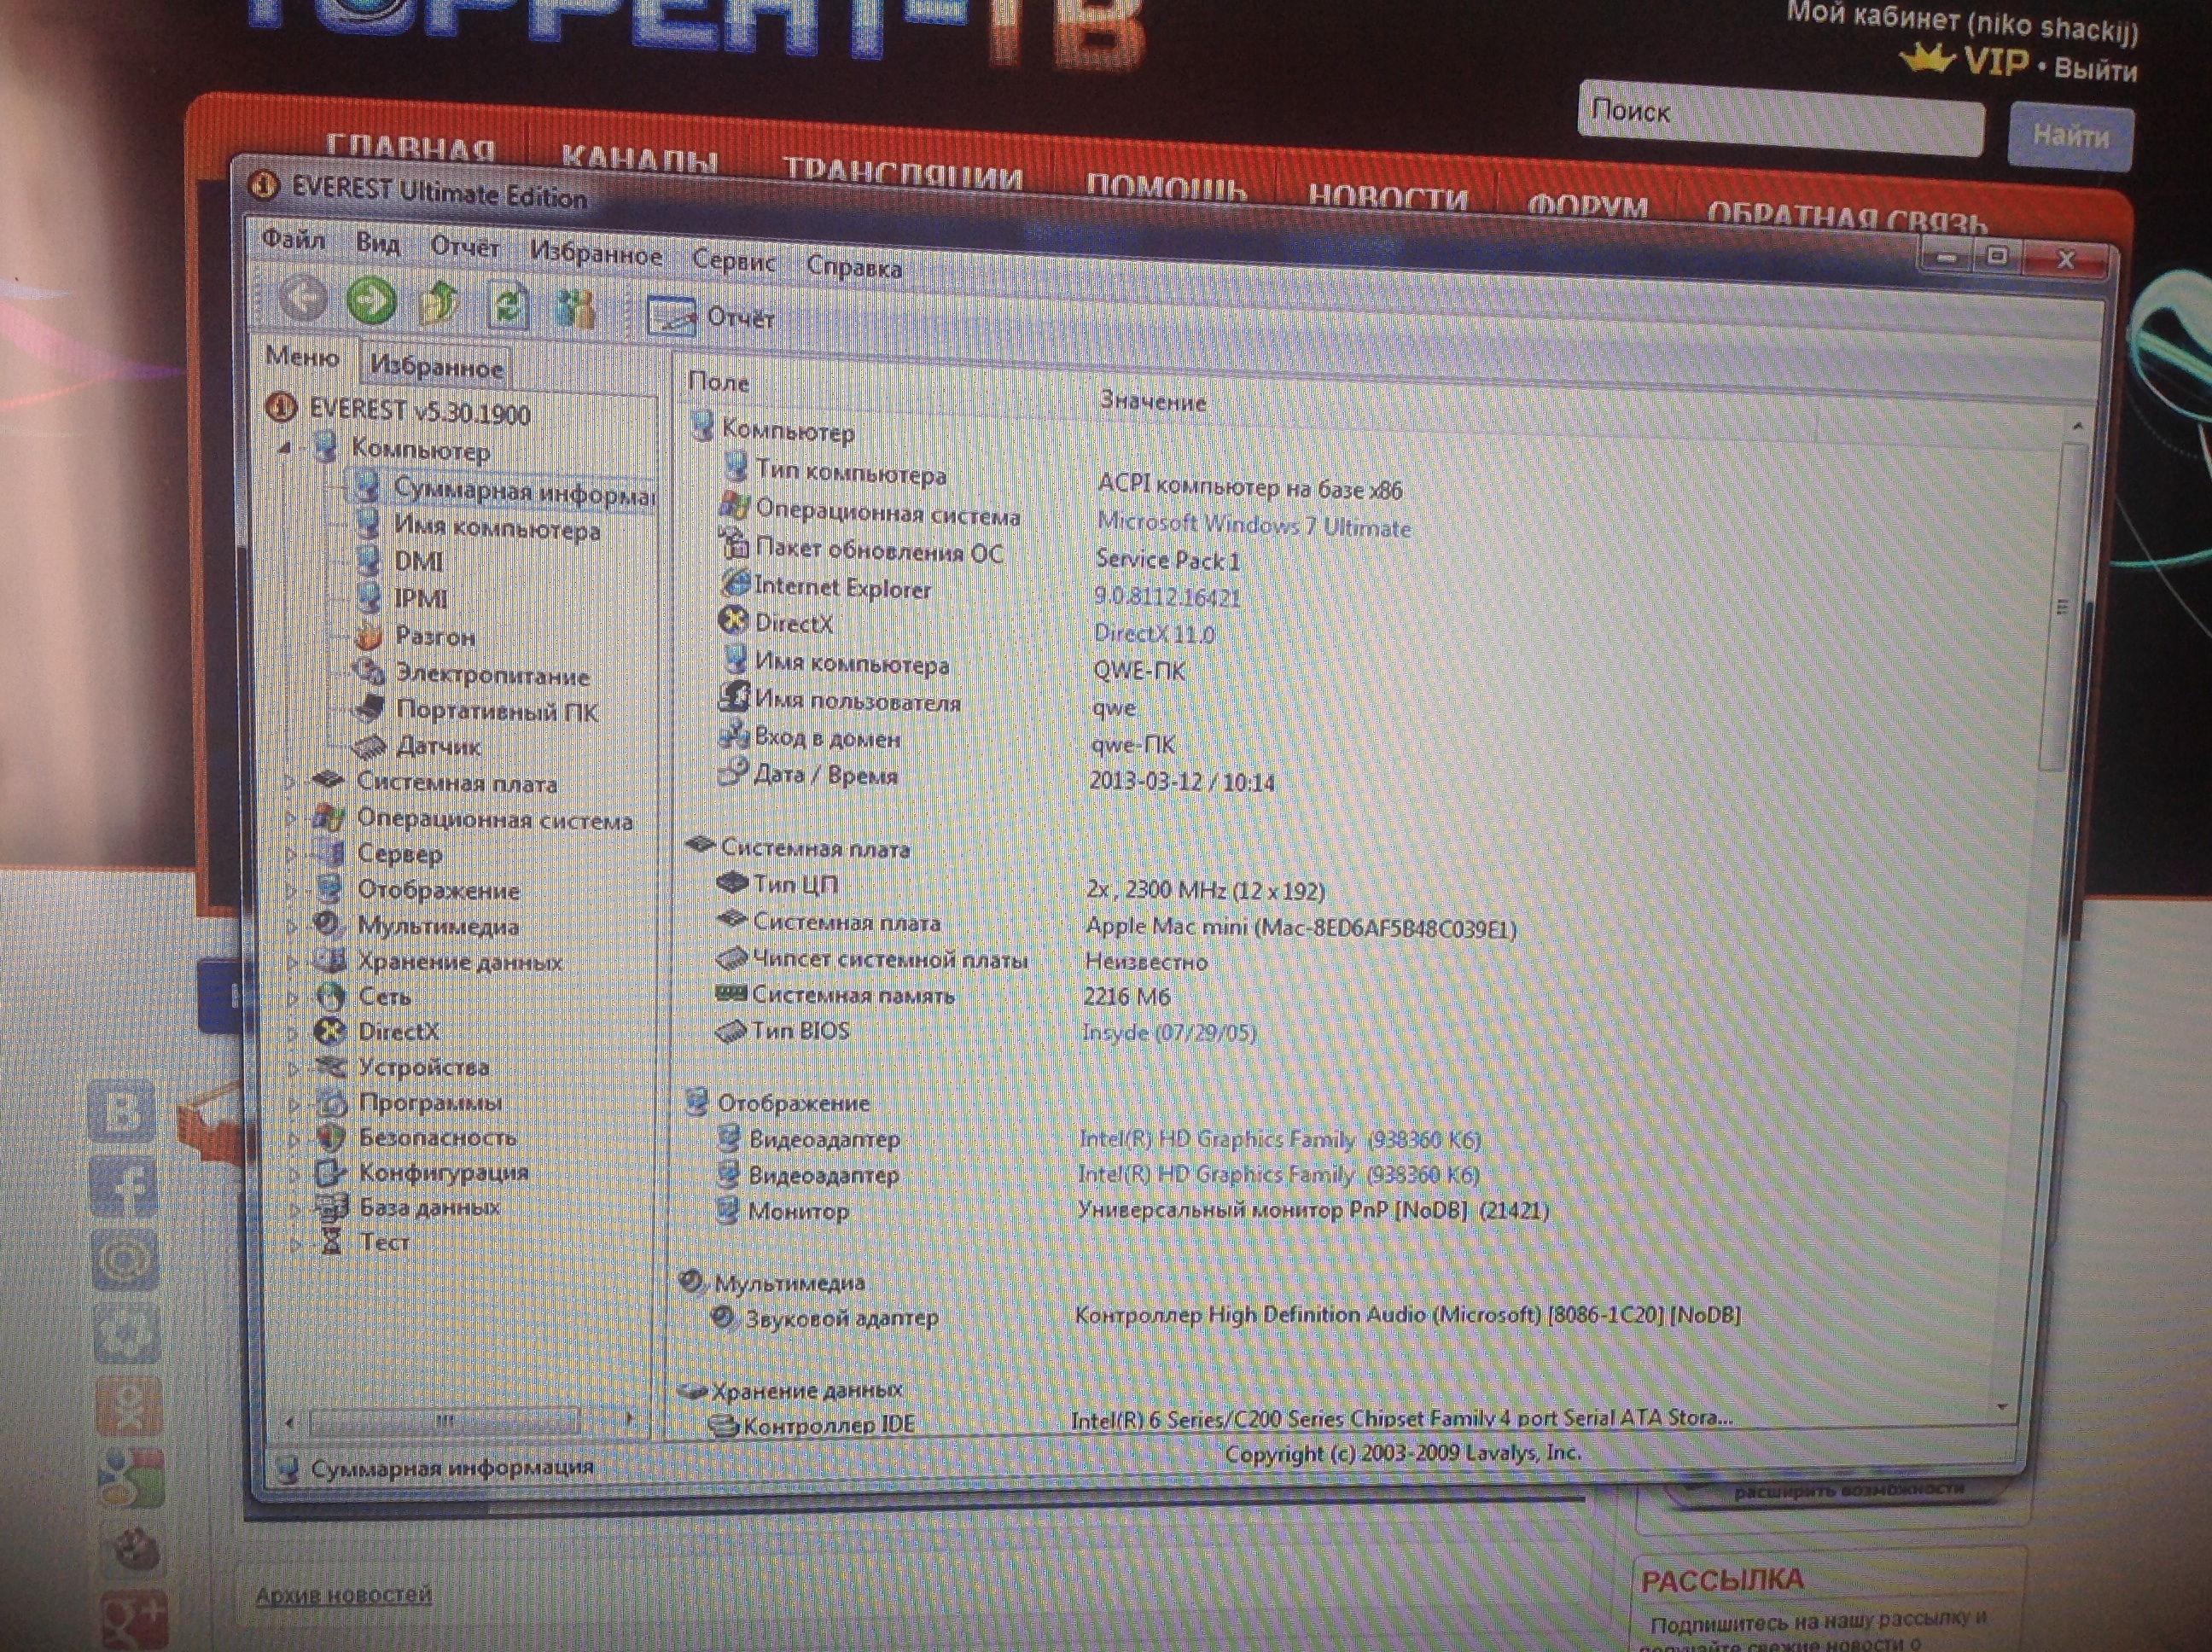
Task: Click the Поиск search field on Torrent-TV page
Action: tap(1780, 119)
